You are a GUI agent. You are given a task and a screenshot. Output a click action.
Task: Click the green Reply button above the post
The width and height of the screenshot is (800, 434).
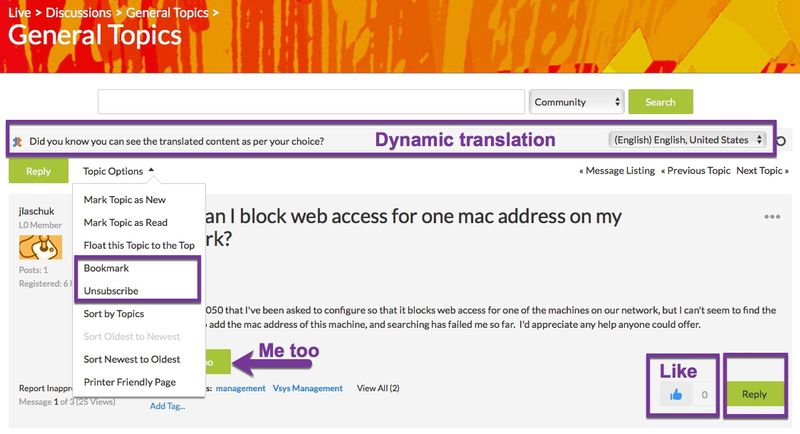38,171
